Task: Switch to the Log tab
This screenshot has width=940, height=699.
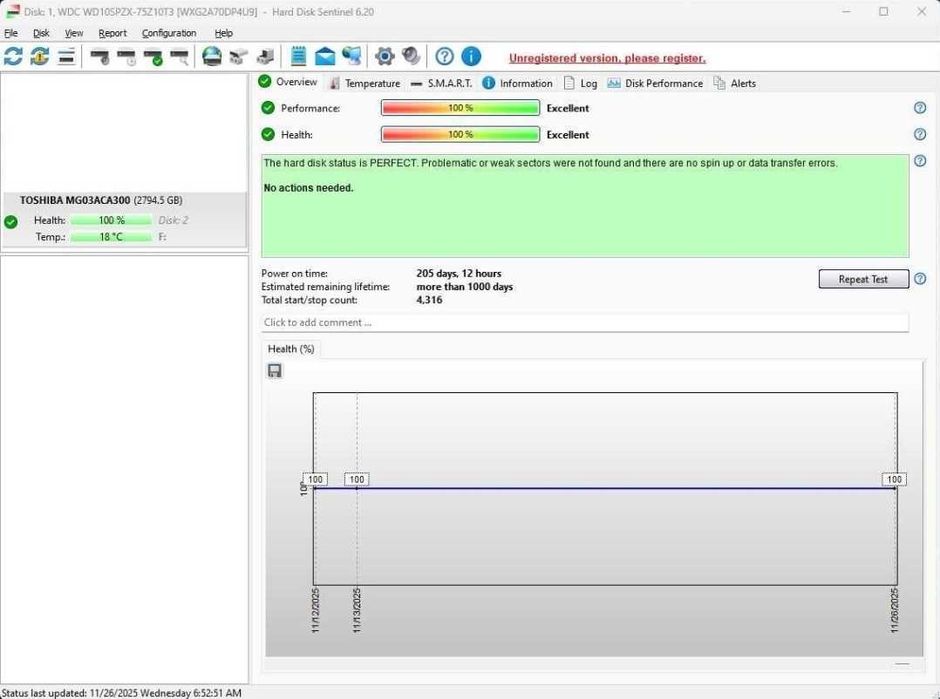Action: tap(580, 83)
